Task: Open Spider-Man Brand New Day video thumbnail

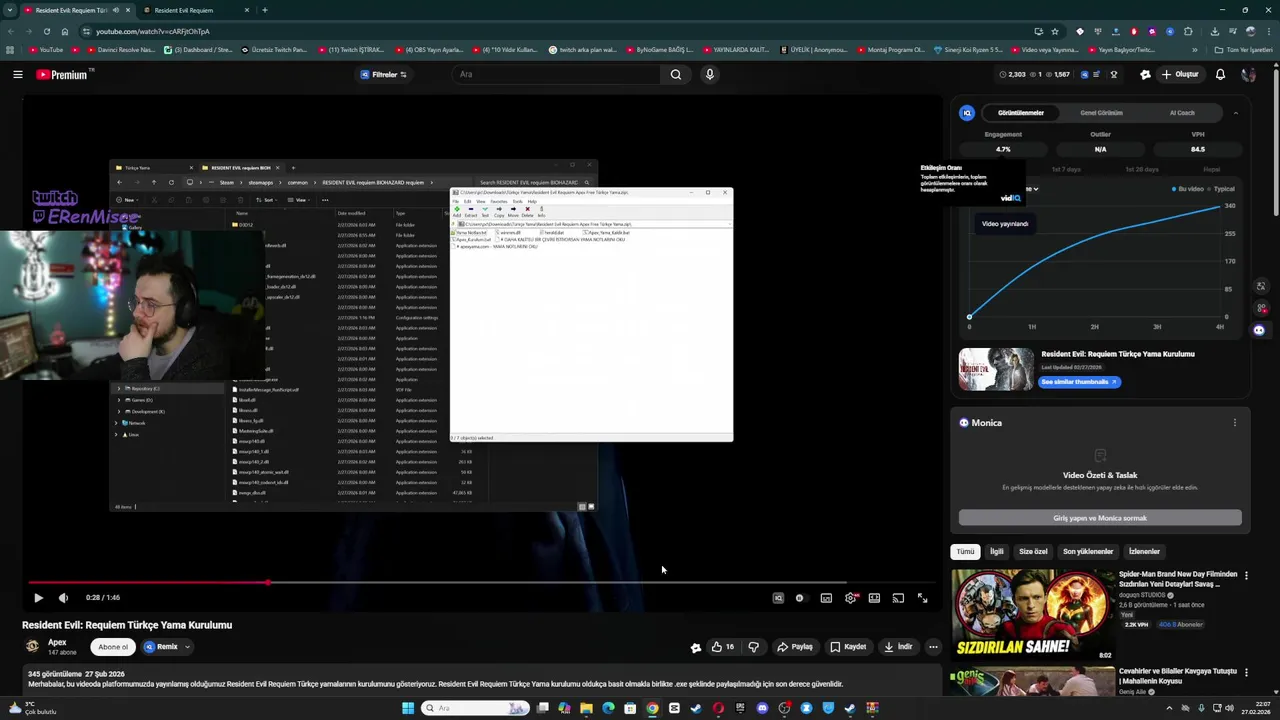Action: click(1033, 615)
